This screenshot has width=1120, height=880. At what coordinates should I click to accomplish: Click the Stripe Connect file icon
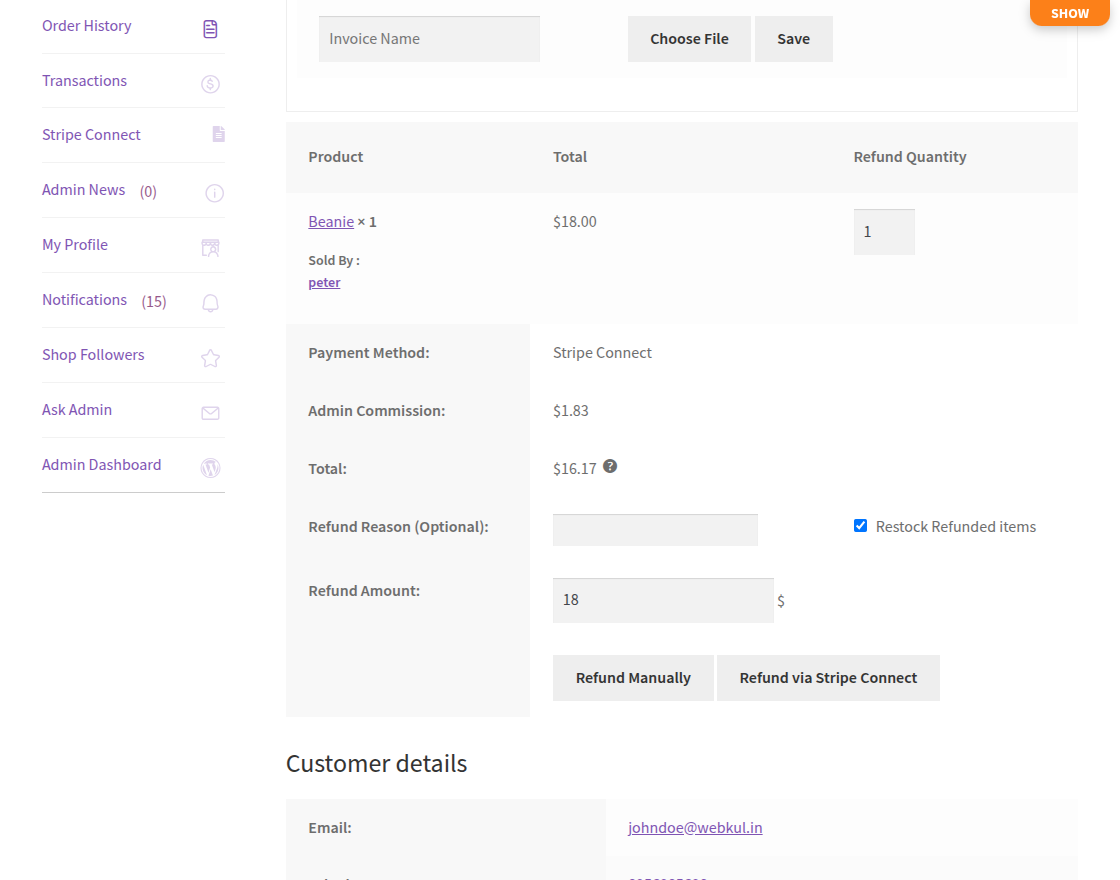218,134
